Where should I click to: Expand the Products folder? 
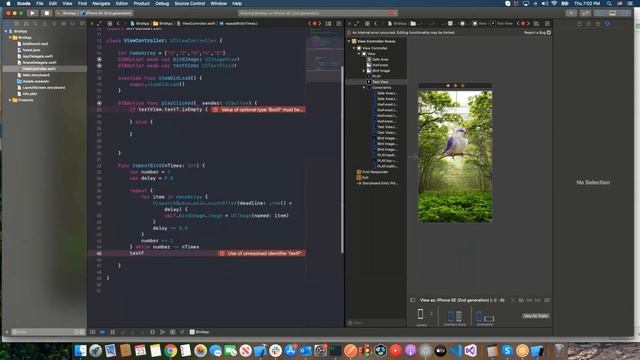(x=10, y=100)
